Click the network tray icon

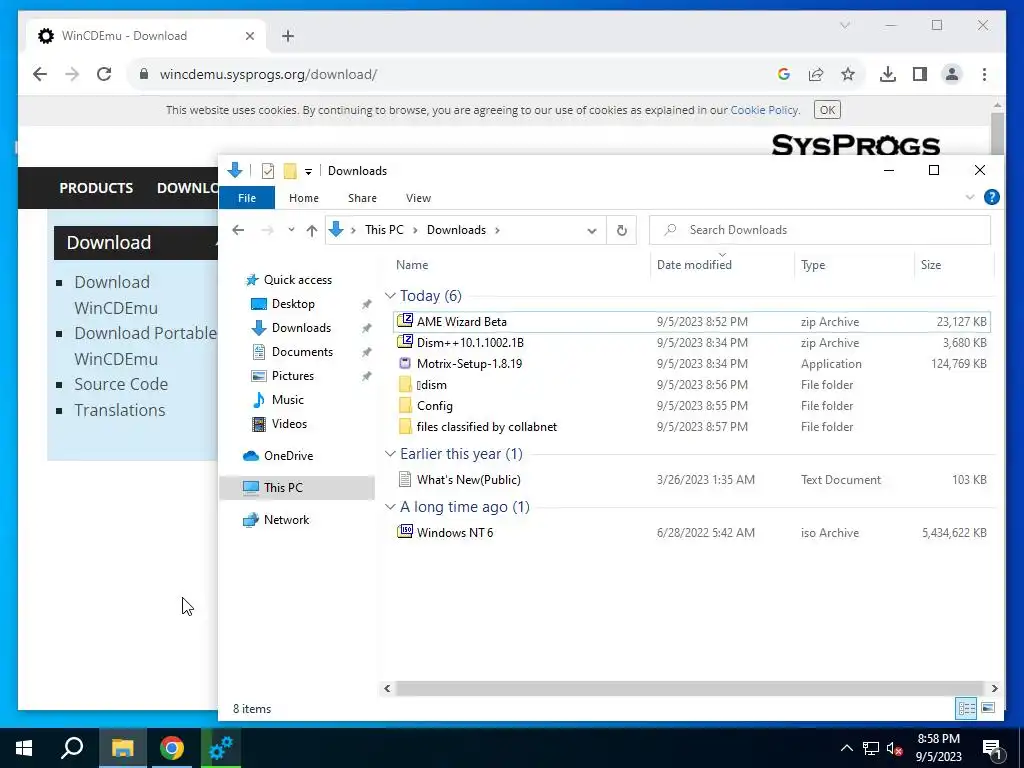coord(871,748)
